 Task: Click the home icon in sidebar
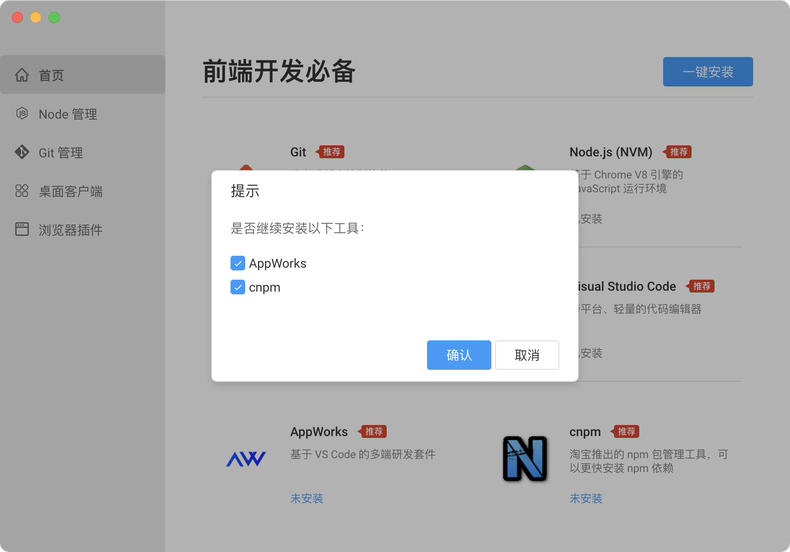point(22,75)
